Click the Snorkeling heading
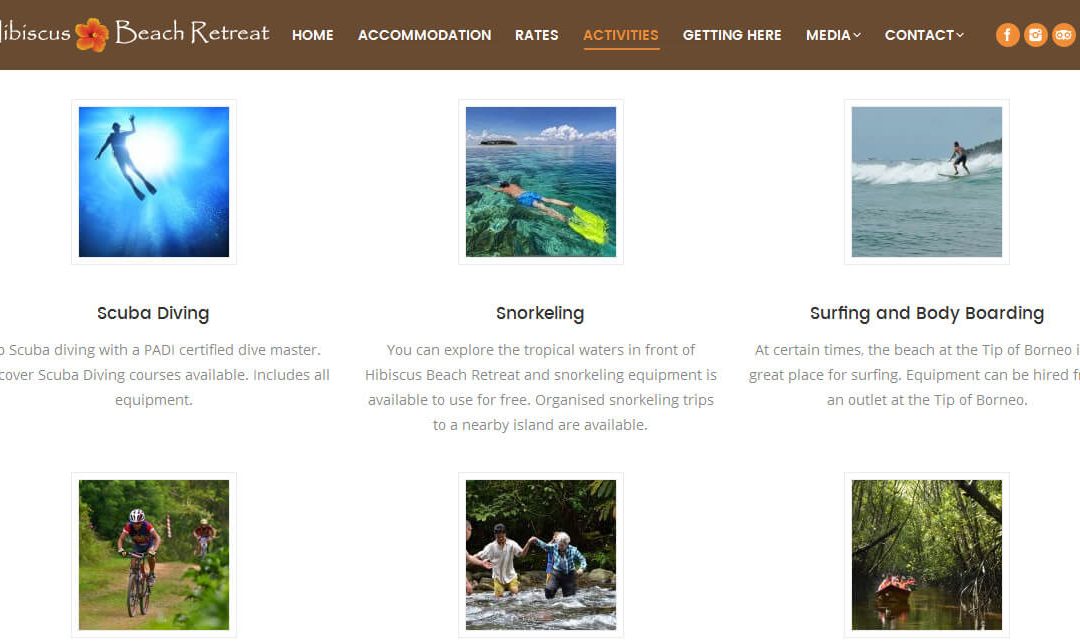 540,313
